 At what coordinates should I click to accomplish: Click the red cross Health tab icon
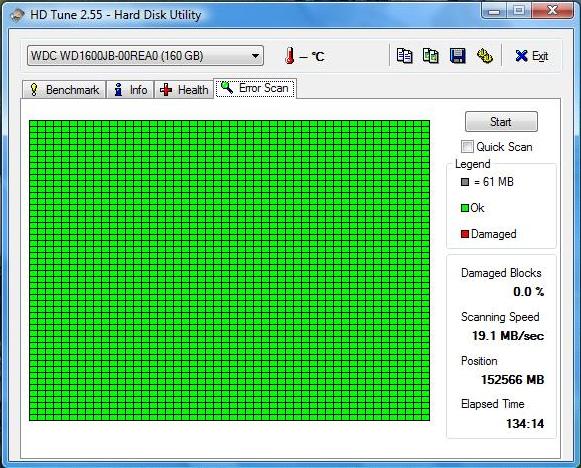pos(166,90)
